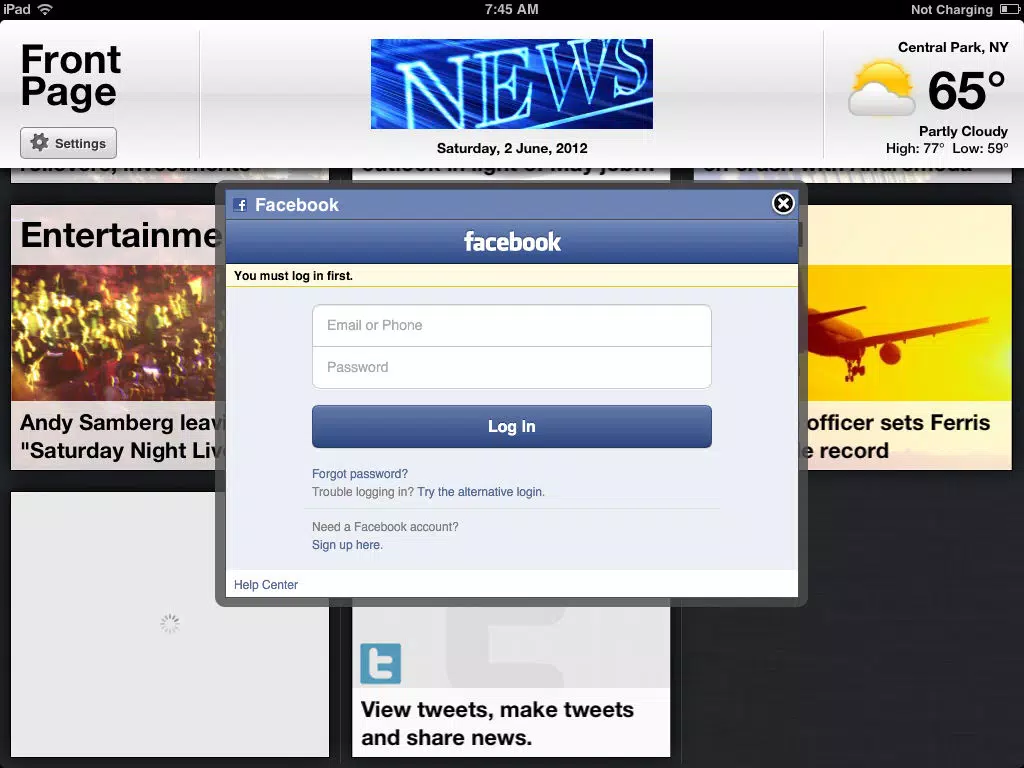This screenshot has height=768, width=1024.
Task: Tap the High 77° Low 59° forecast
Action: point(947,148)
